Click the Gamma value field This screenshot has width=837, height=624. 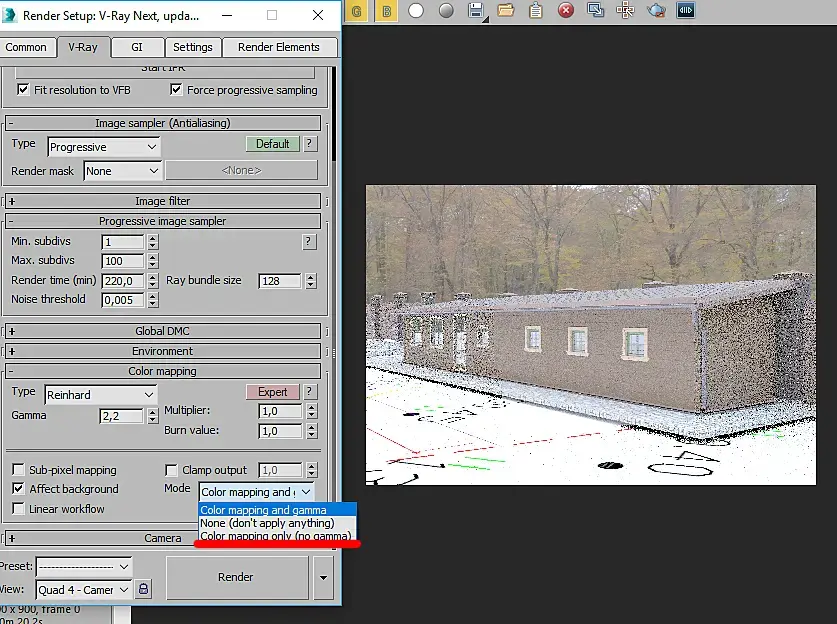click(x=121, y=416)
